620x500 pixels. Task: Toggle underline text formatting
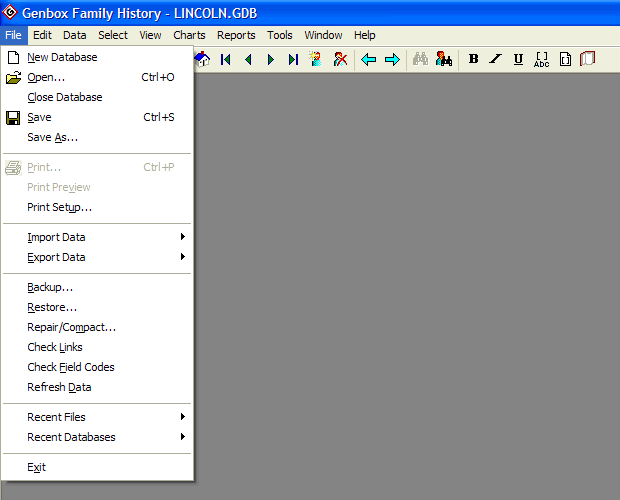click(x=518, y=60)
